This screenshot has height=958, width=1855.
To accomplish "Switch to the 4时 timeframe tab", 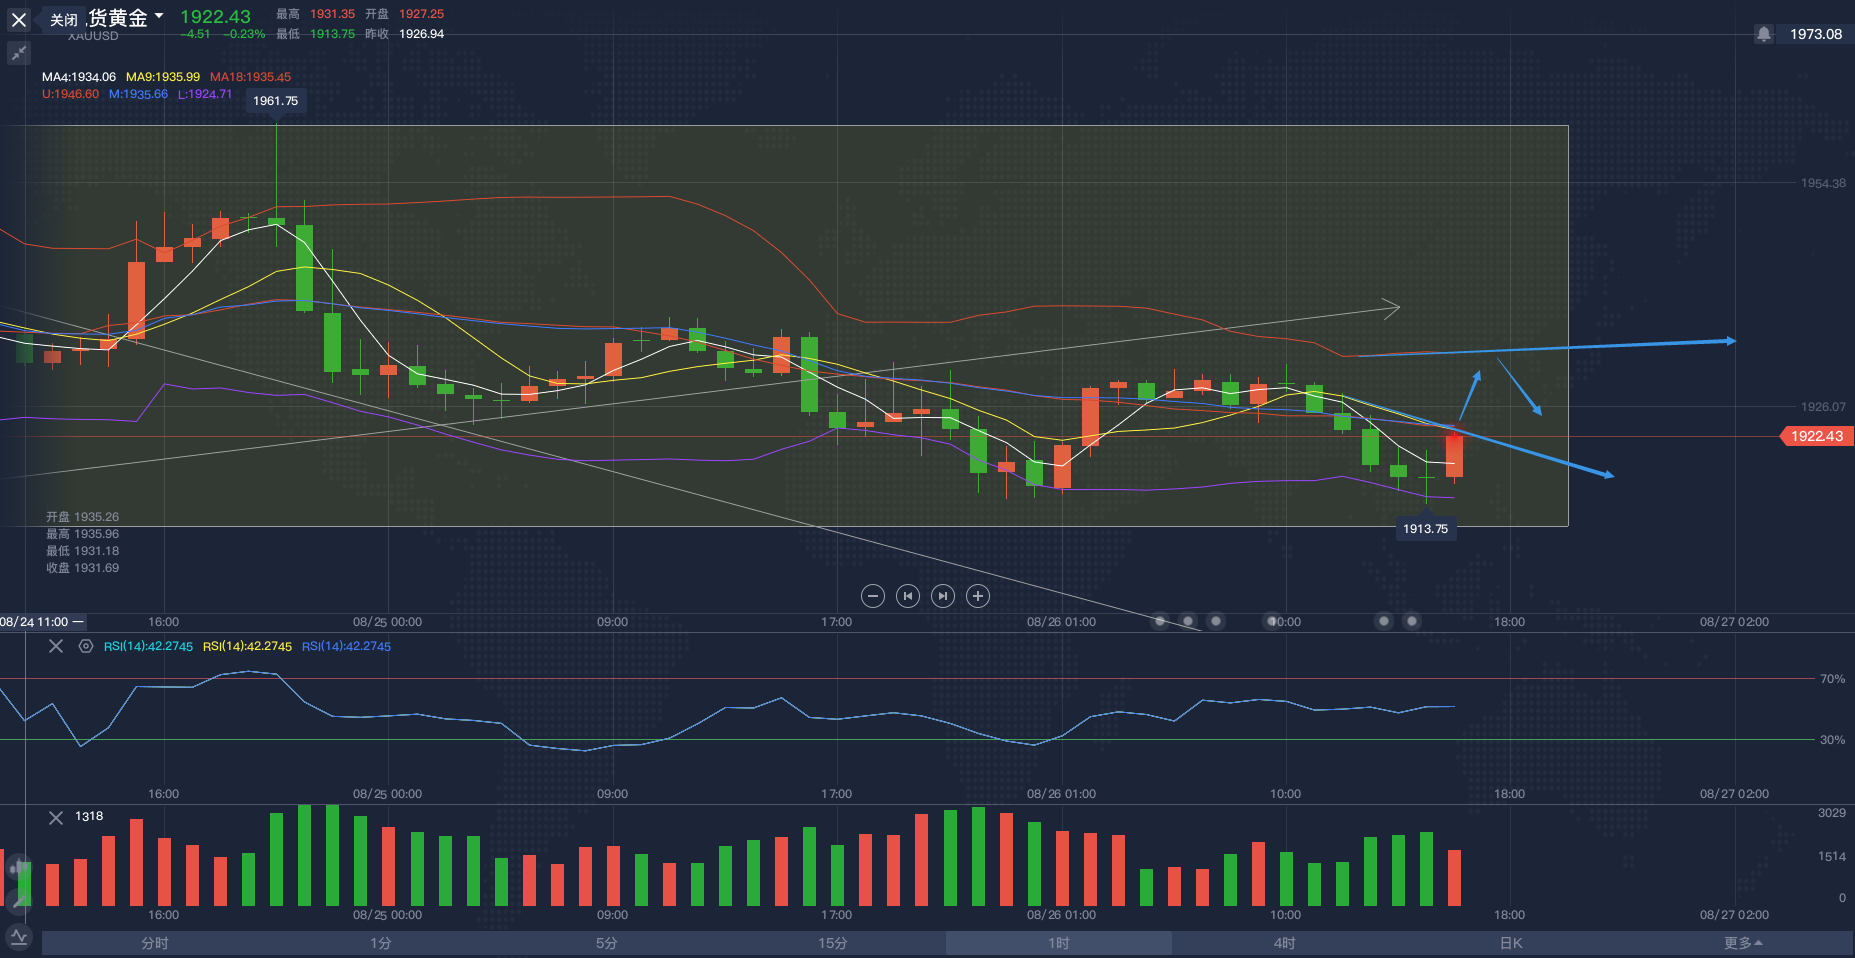I will (1284, 943).
